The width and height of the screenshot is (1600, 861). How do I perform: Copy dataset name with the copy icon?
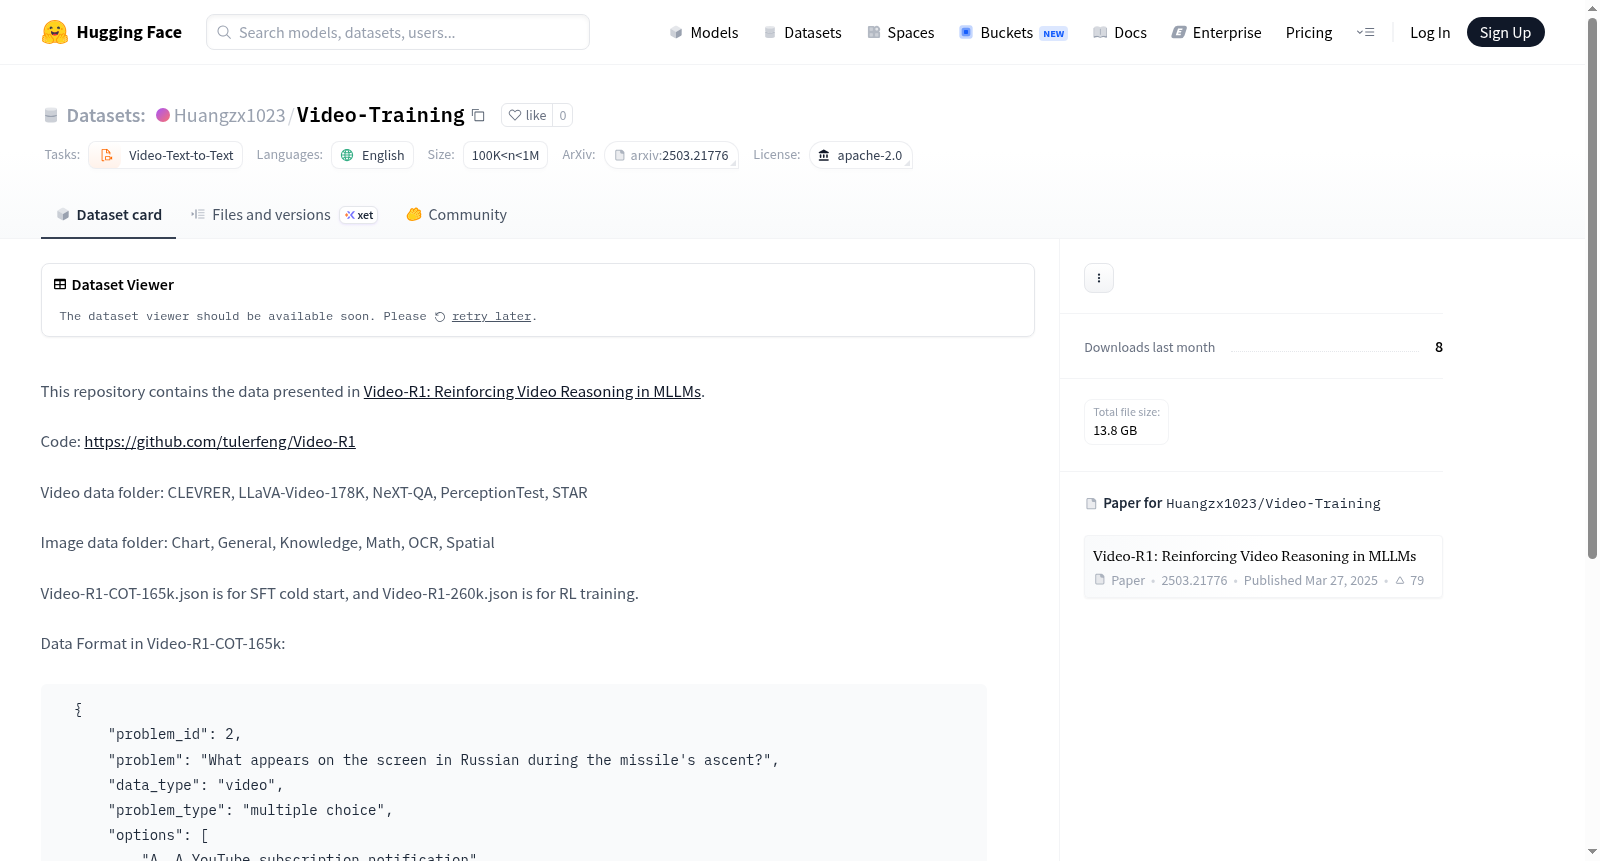[478, 115]
